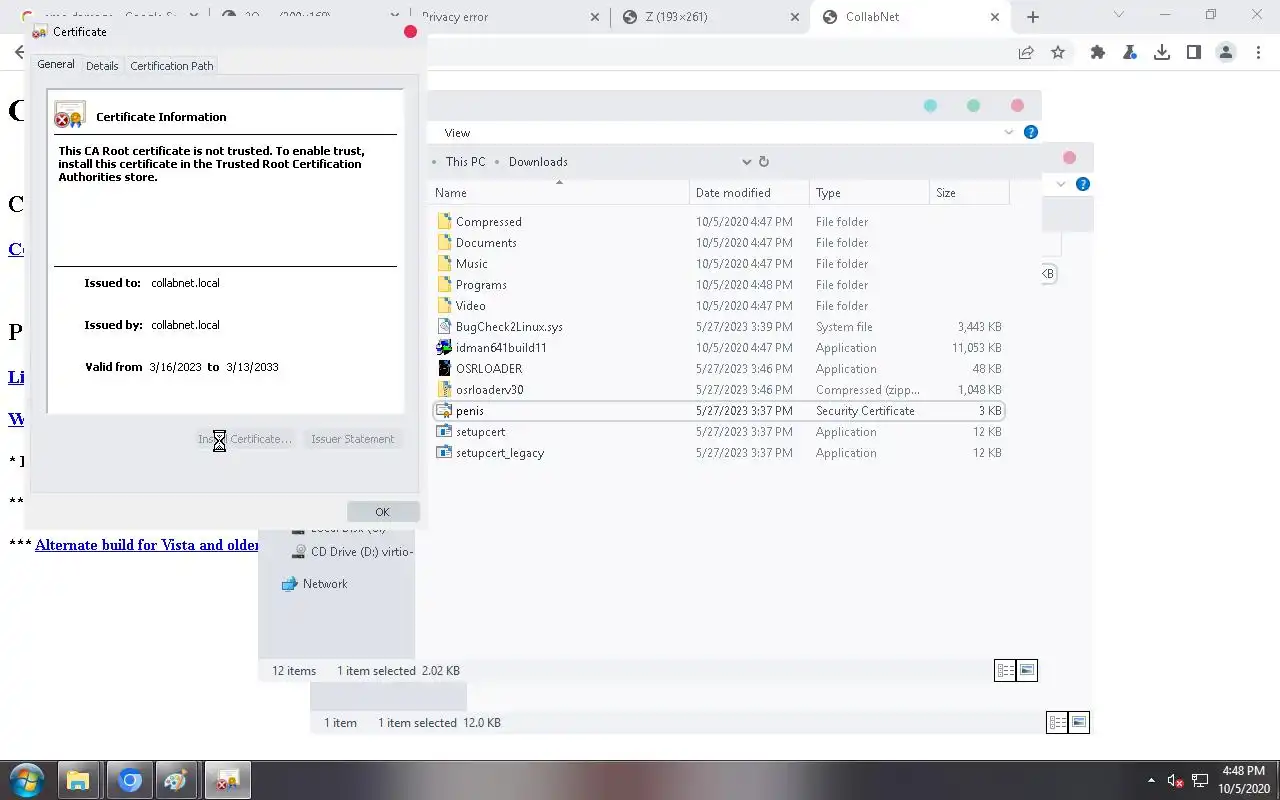Select the Compressed folder

pyautogui.click(x=719, y=222)
